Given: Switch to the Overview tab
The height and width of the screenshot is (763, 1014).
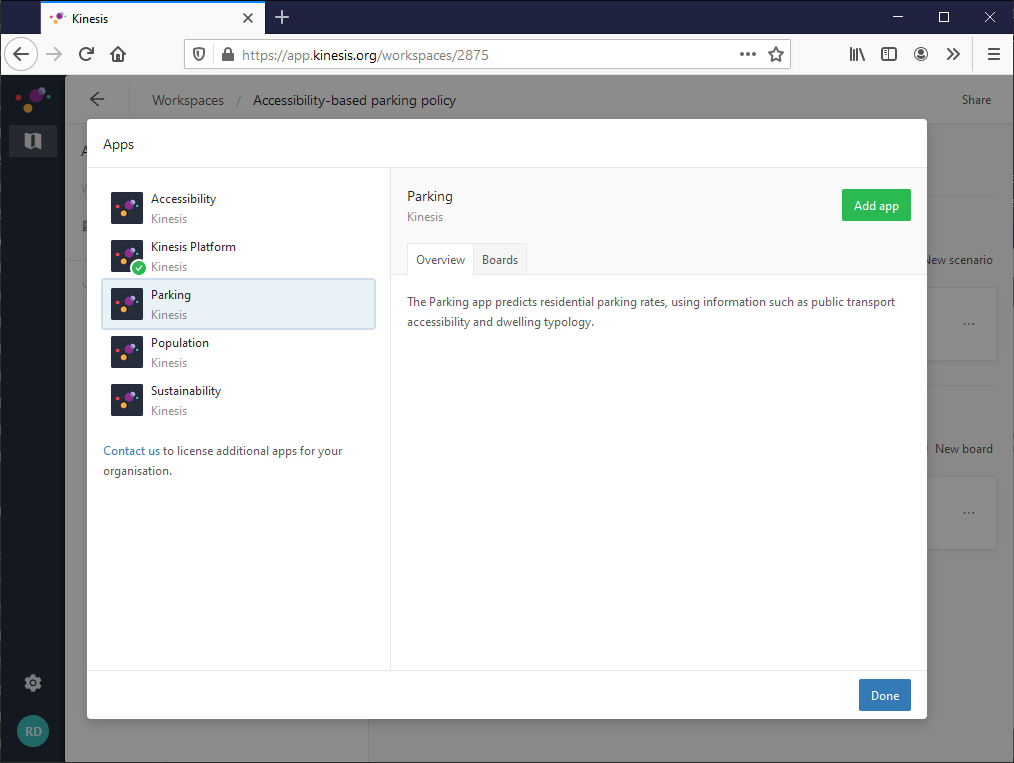Looking at the screenshot, I should (x=440, y=259).
